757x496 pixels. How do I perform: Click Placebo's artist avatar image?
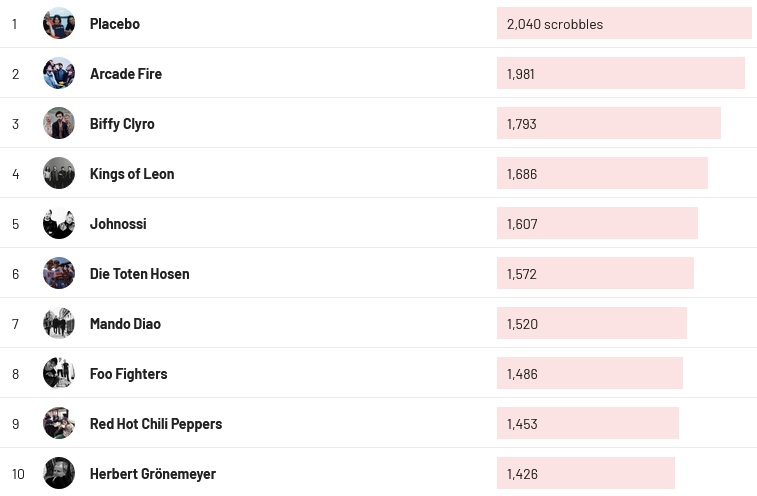[x=59, y=23]
